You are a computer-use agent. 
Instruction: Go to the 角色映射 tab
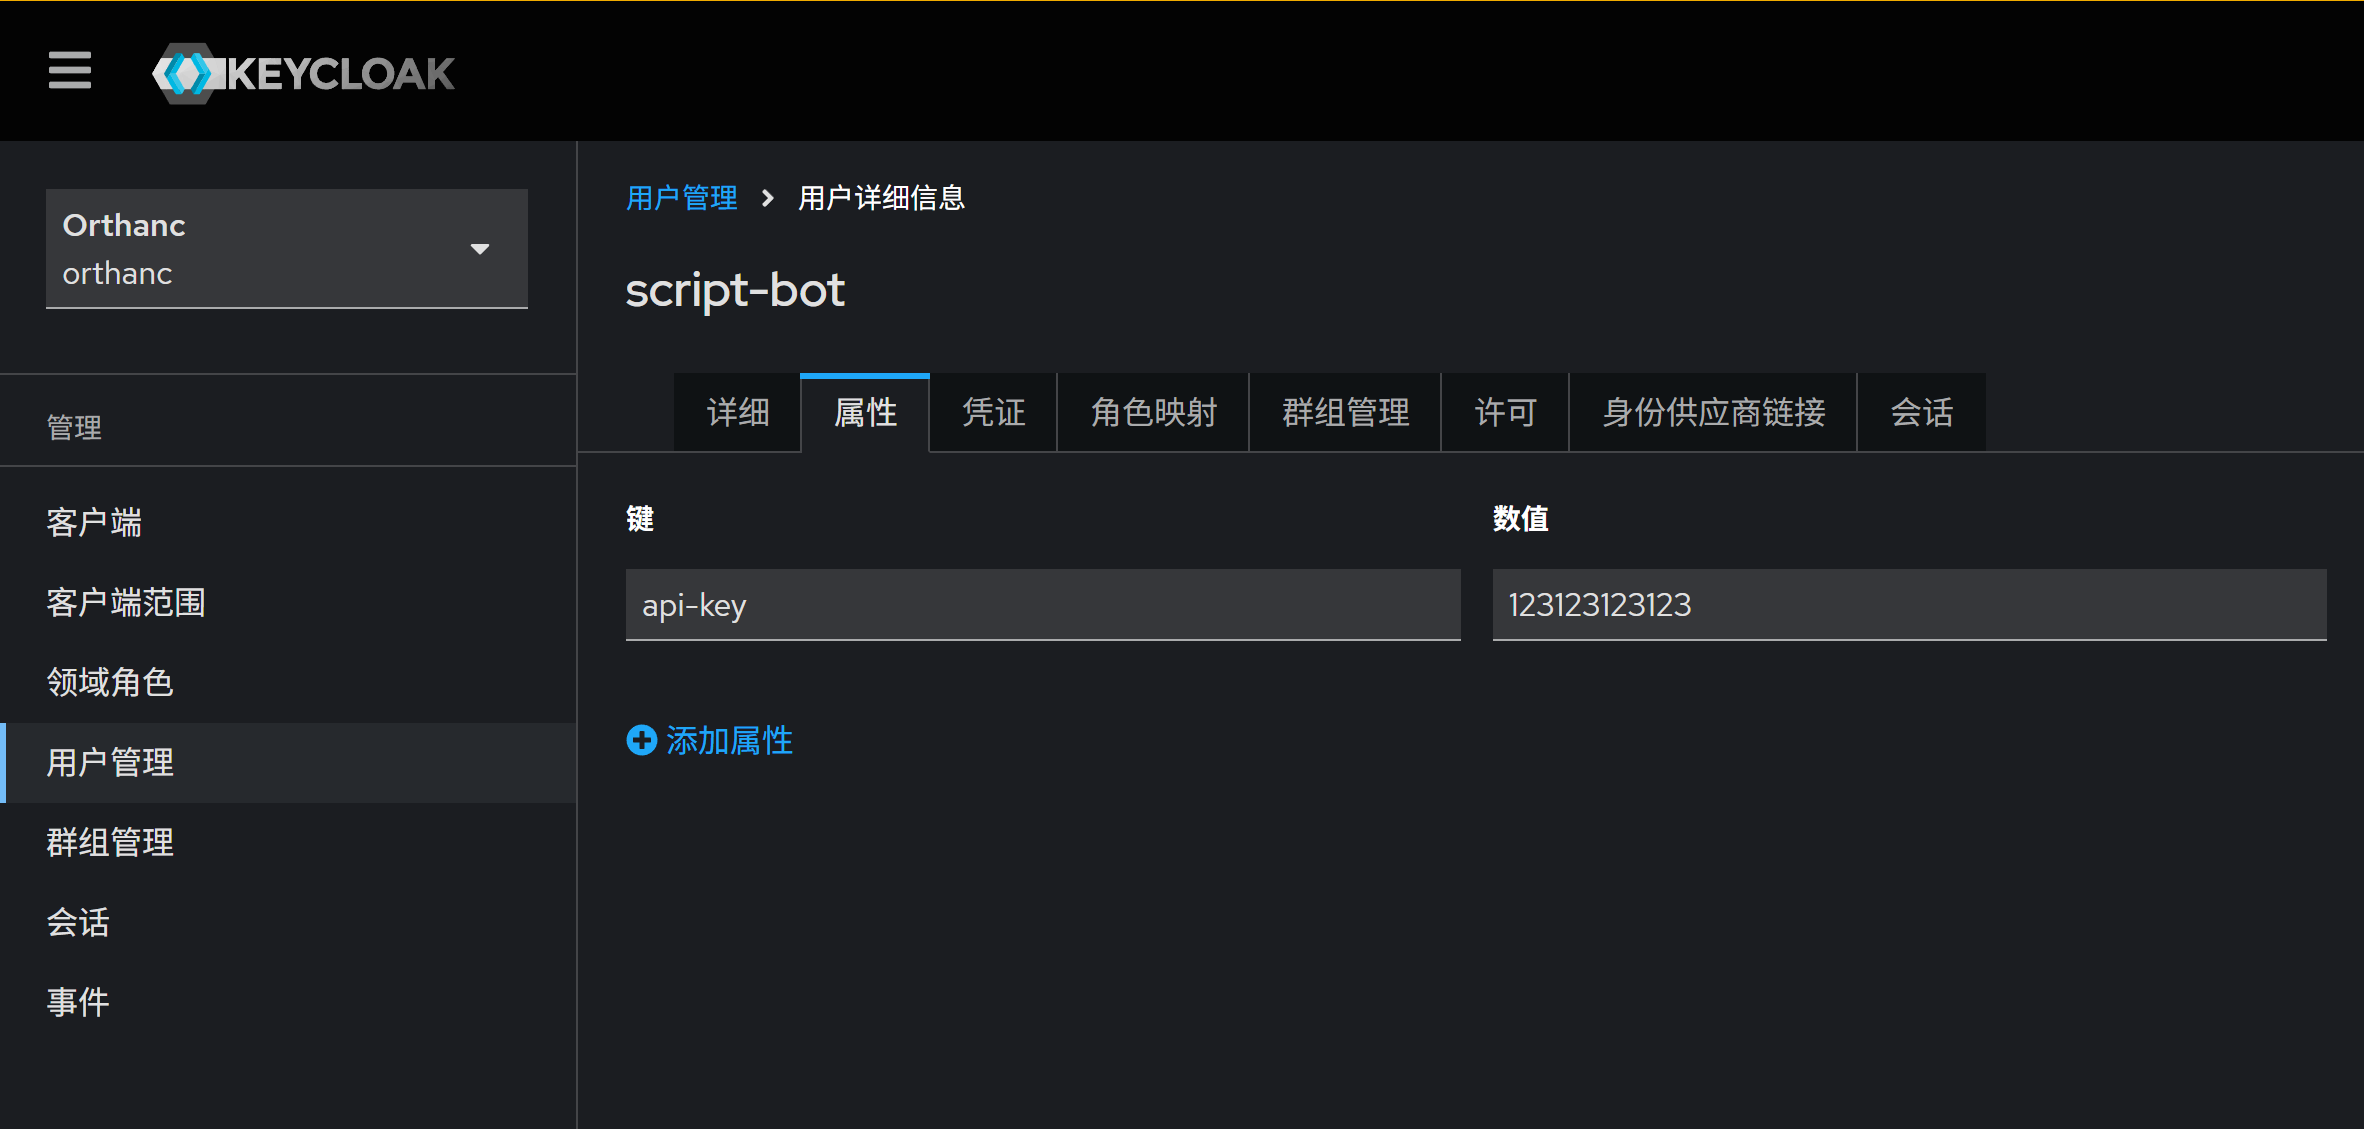1153,412
